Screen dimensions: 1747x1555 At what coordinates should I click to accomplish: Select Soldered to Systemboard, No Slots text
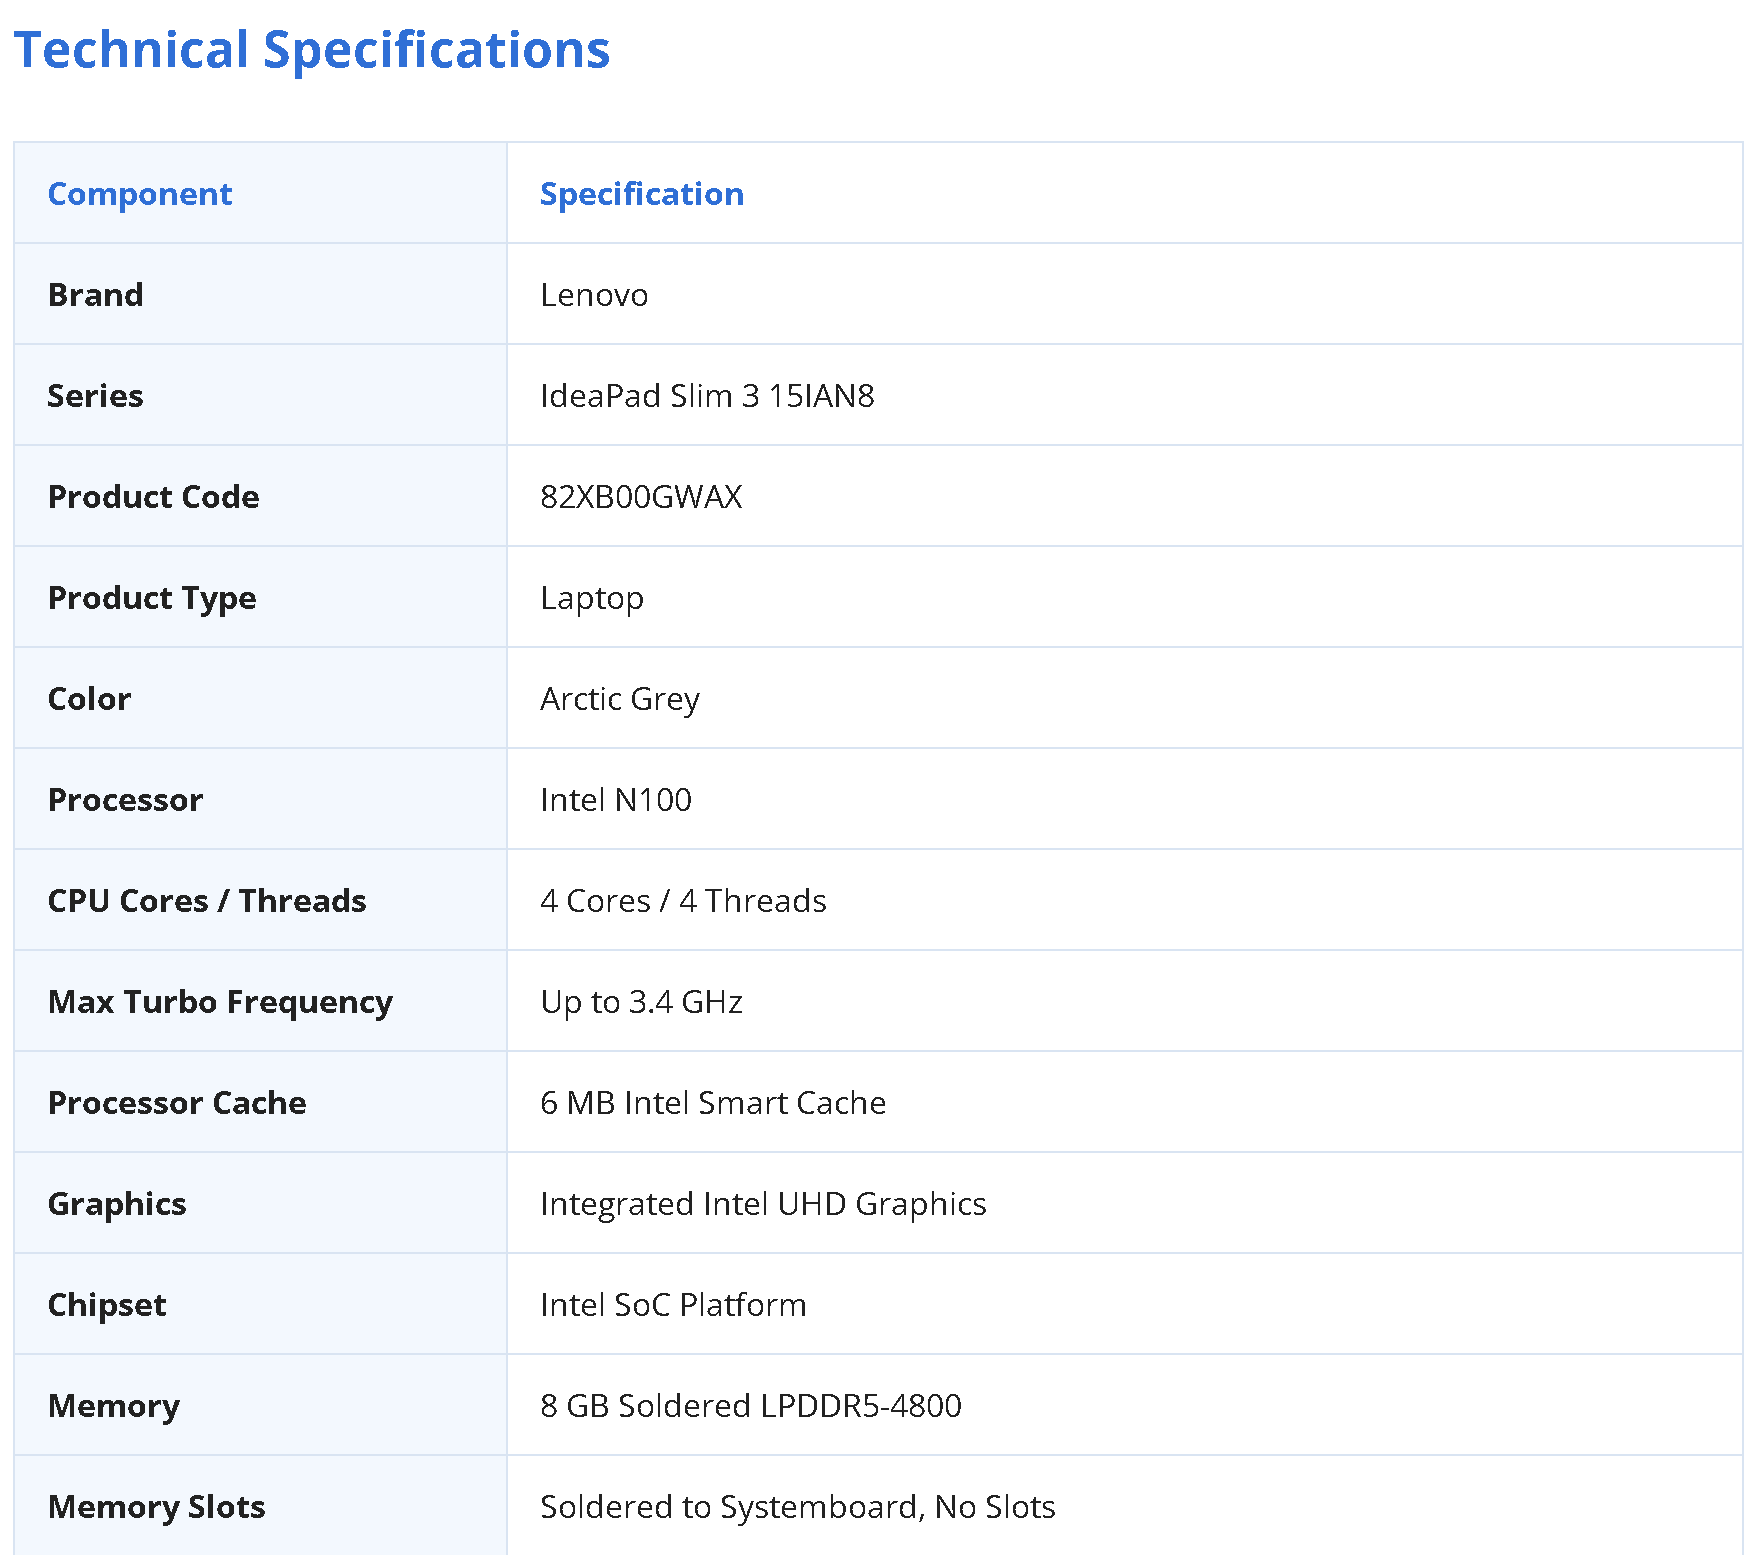tap(798, 1507)
